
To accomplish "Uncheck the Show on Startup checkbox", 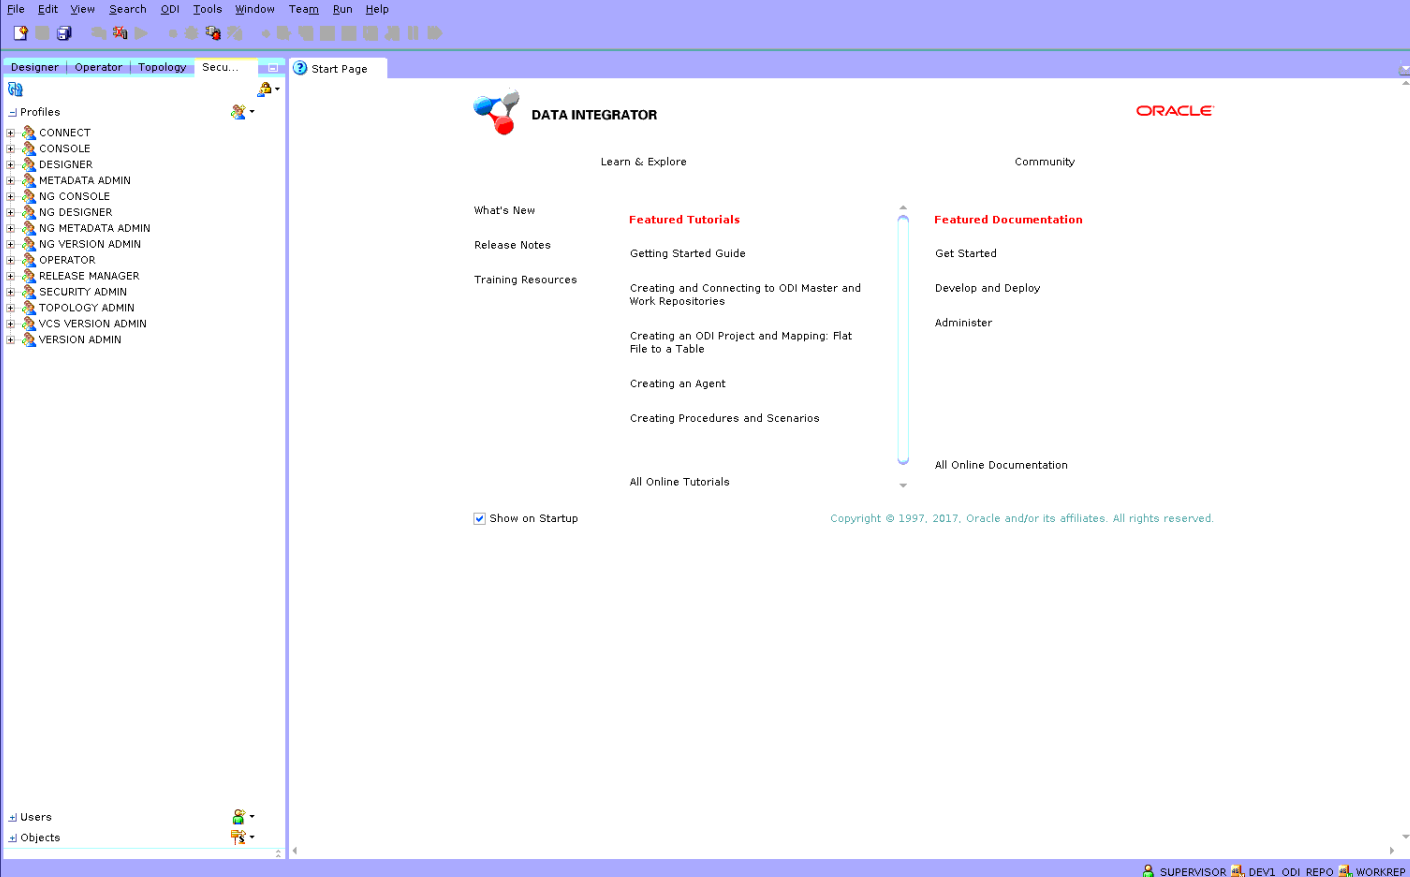I will (x=480, y=518).
